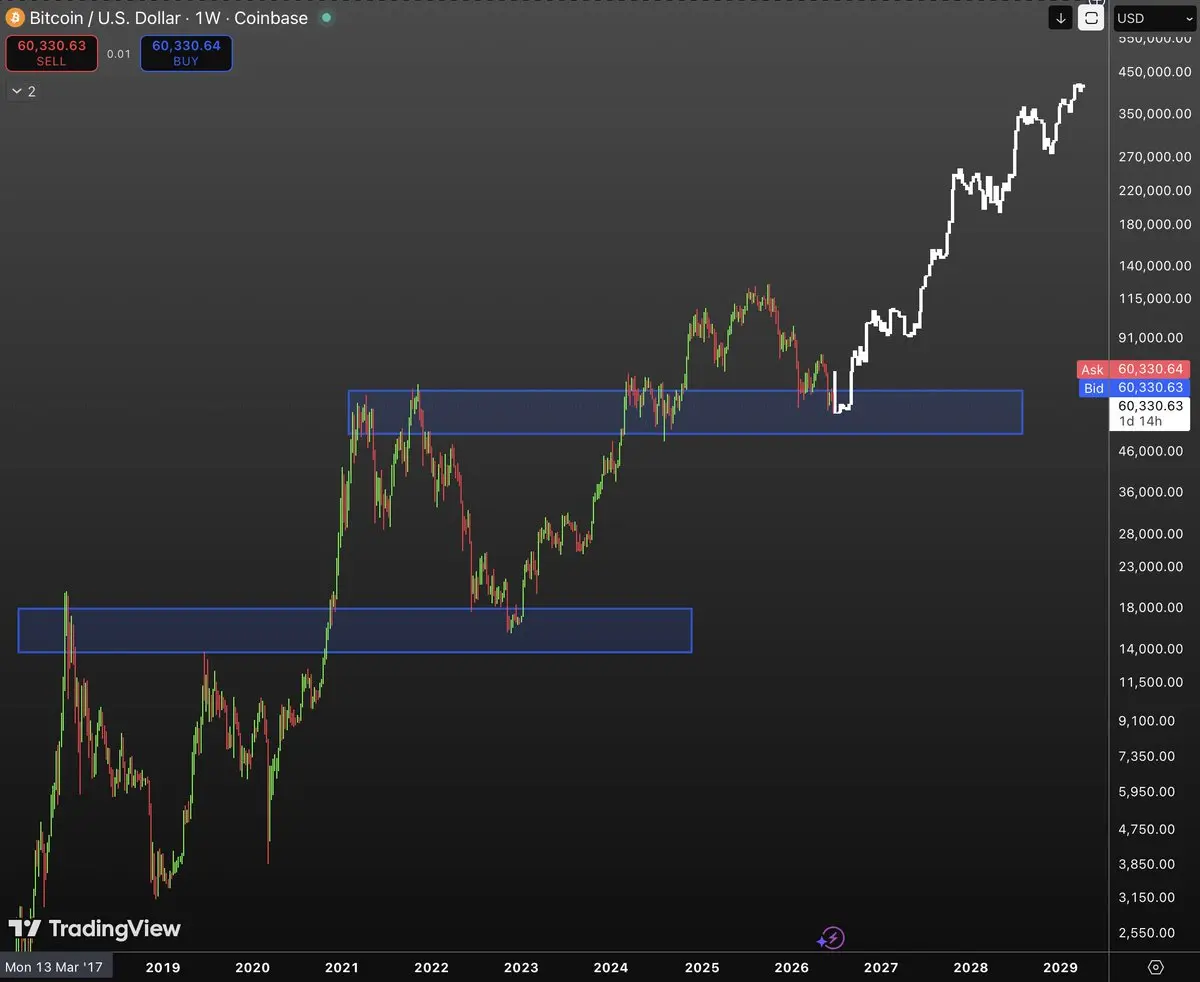1200x982 pixels.
Task: Click the Mon 13 Mar '17 date label
Action: [x=56, y=967]
